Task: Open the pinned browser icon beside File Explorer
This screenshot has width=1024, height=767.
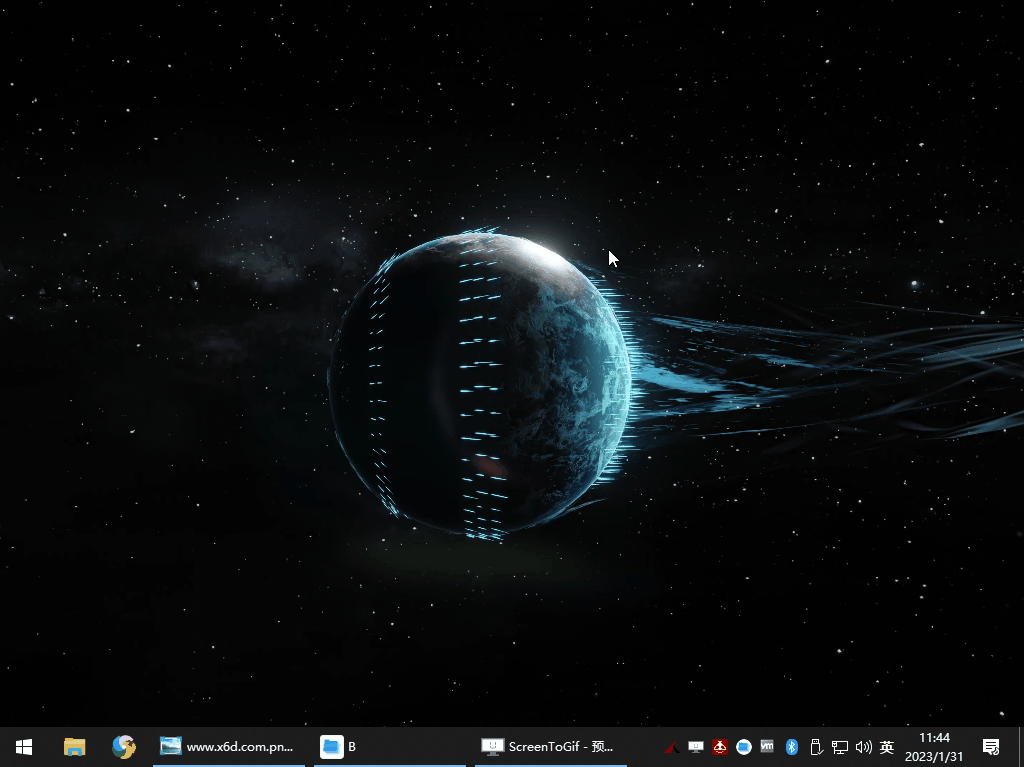Action: click(124, 746)
